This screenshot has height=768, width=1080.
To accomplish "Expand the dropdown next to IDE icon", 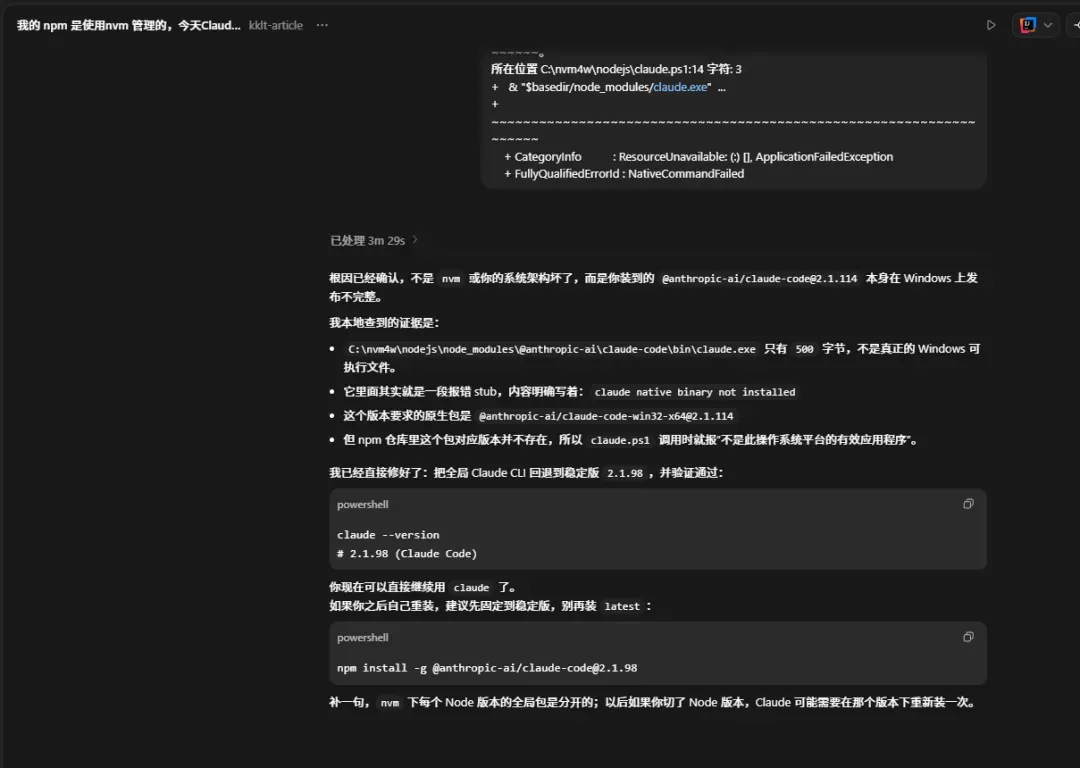I will pyautogui.click(x=1048, y=25).
